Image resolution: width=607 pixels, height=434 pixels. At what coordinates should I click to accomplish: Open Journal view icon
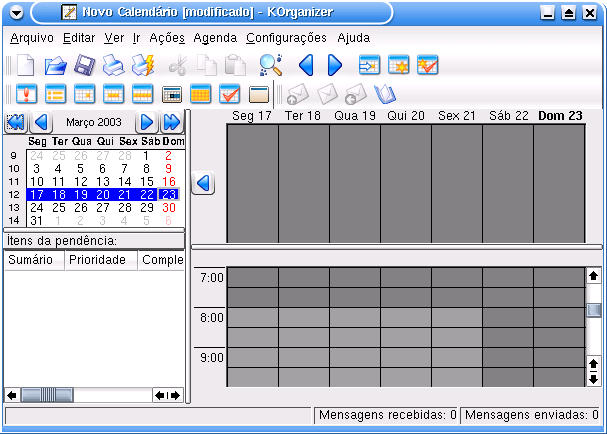(x=259, y=95)
